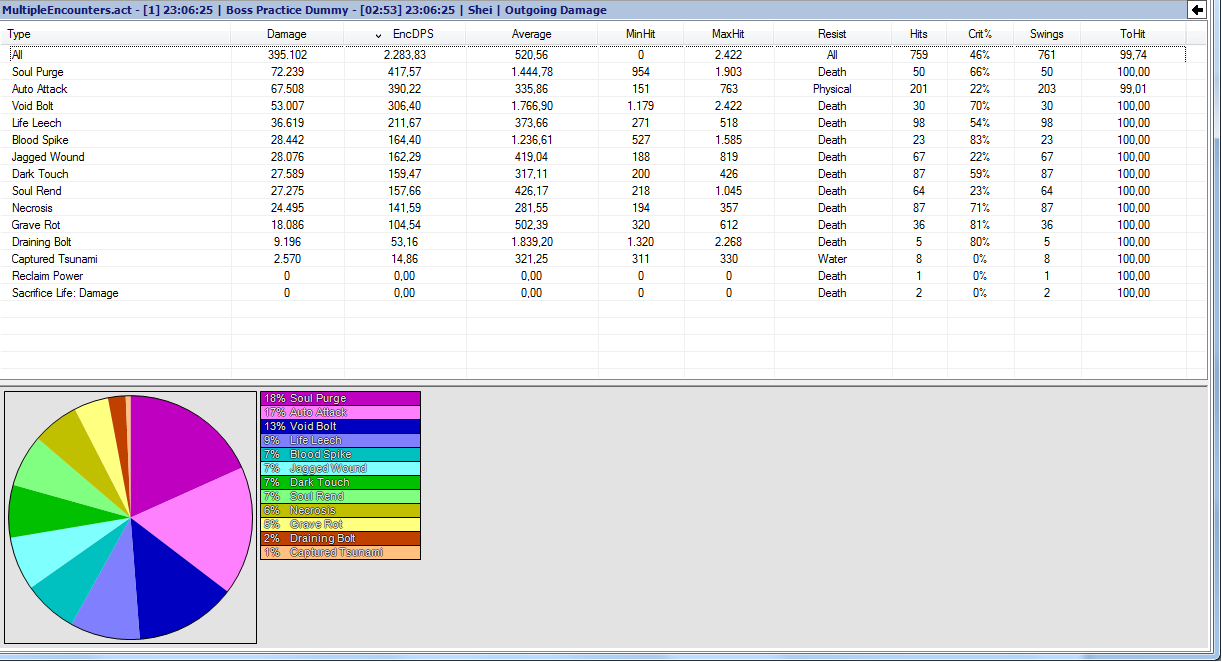Click the Soul Purge legend swatch
Image resolution: width=1222 pixels, height=662 pixels.
[341, 398]
